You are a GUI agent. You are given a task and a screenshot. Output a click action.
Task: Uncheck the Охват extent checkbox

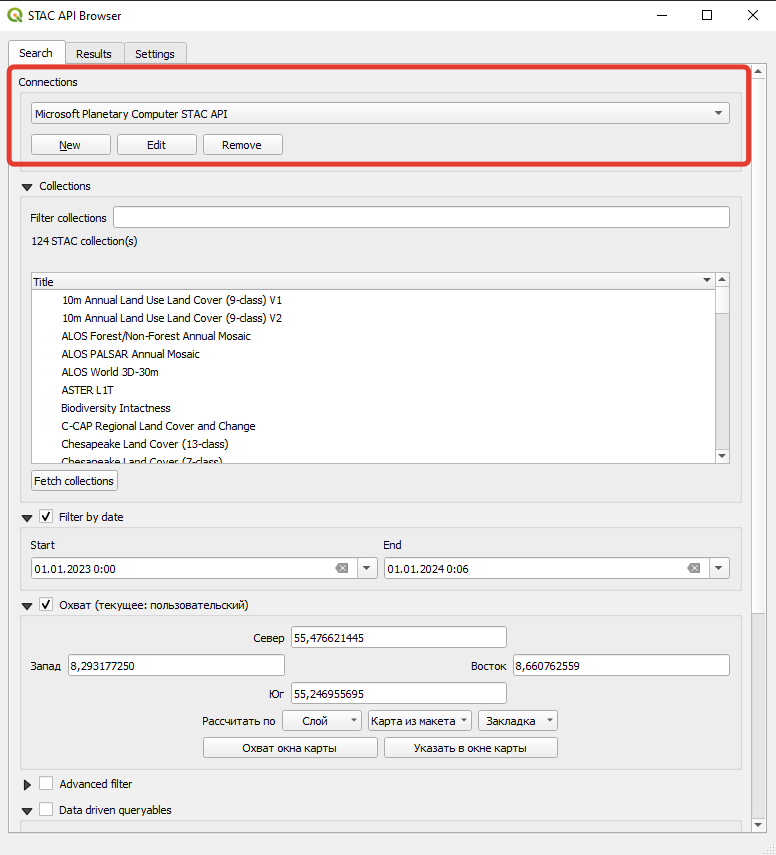coord(46,605)
